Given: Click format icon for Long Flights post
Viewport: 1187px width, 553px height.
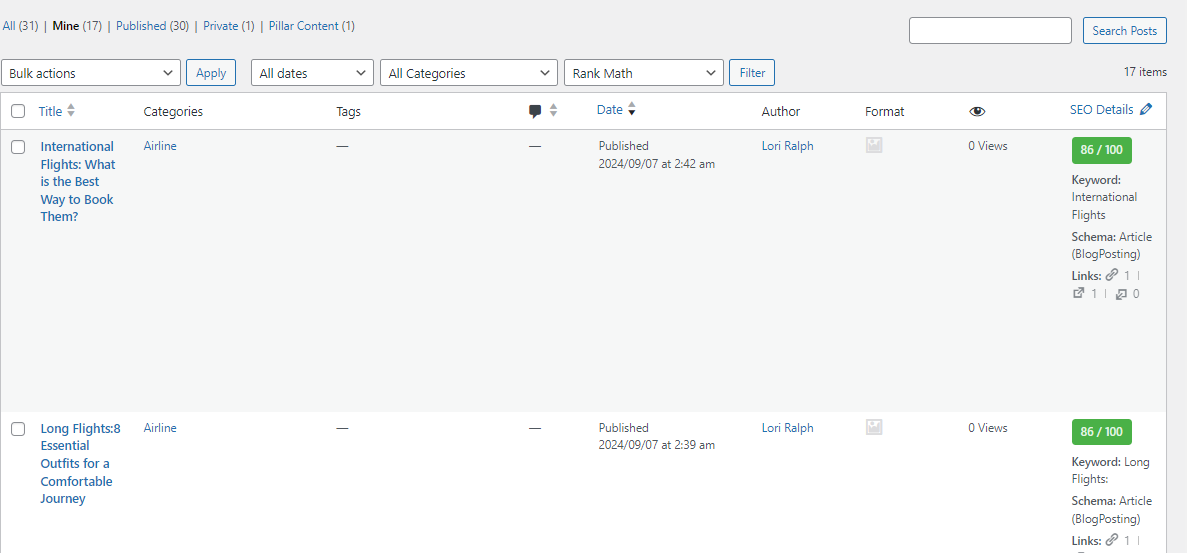Looking at the screenshot, I should (874, 428).
